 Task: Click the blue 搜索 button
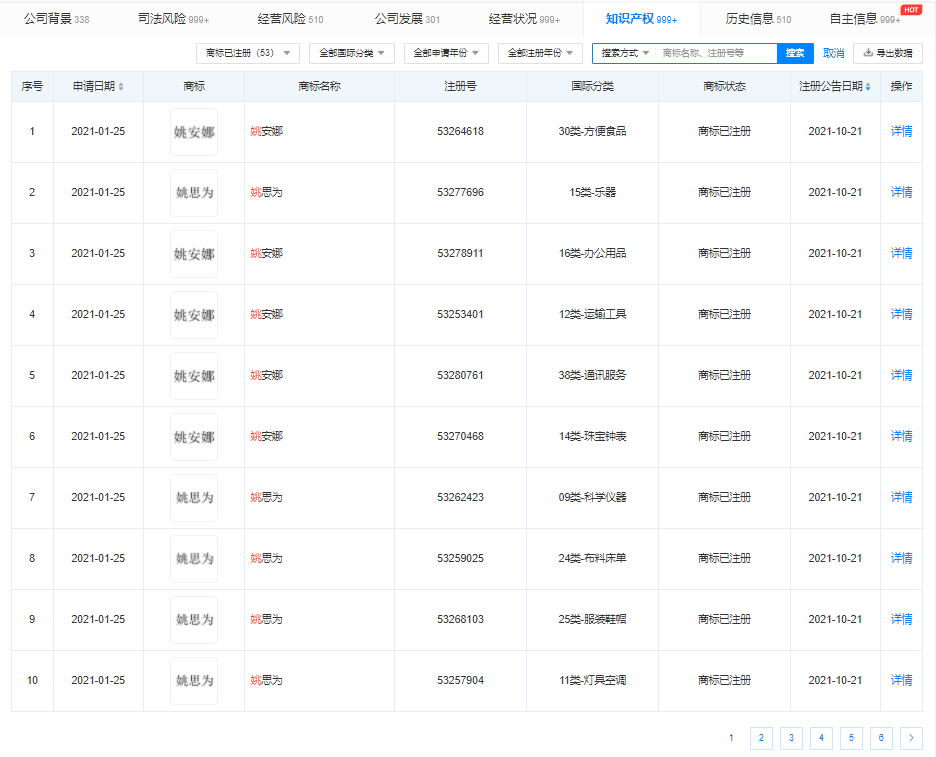pyautogui.click(x=795, y=53)
